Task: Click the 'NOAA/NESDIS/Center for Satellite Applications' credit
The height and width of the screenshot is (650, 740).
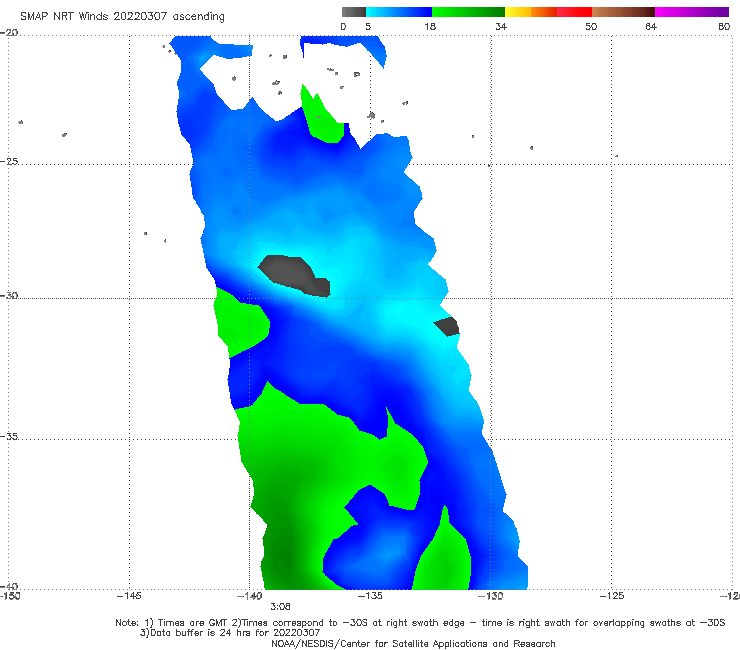Action: 413,644
